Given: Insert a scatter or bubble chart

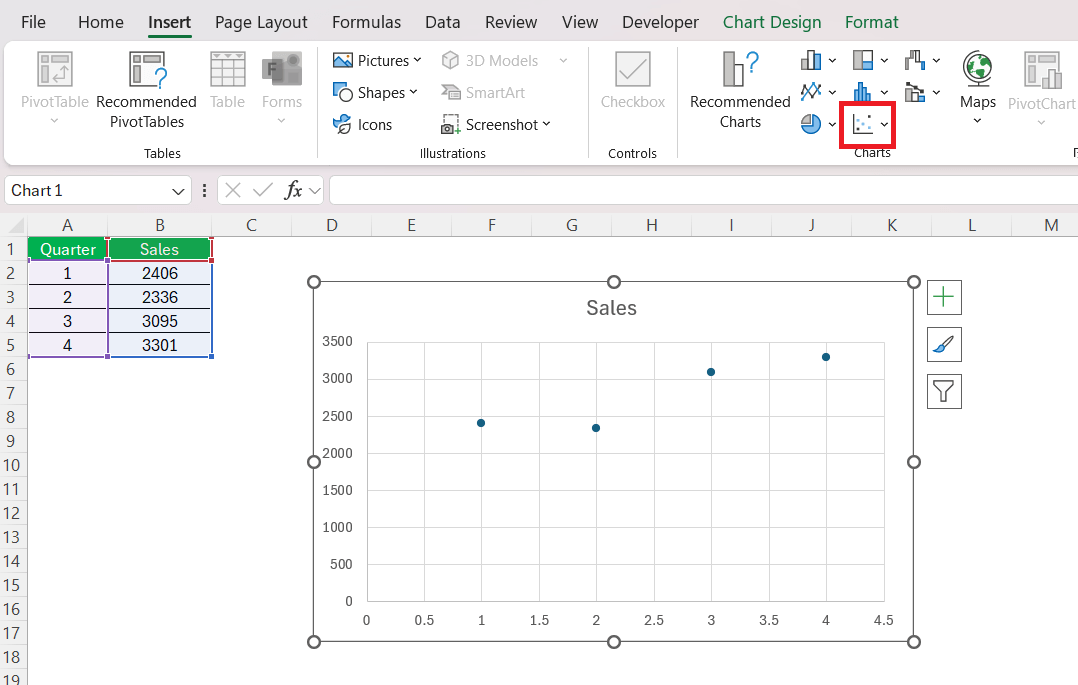Looking at the screenshot, I should [862, 124].
